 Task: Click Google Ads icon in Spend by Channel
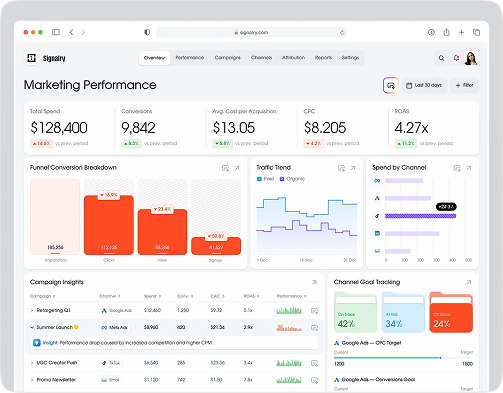coord(377,198)
